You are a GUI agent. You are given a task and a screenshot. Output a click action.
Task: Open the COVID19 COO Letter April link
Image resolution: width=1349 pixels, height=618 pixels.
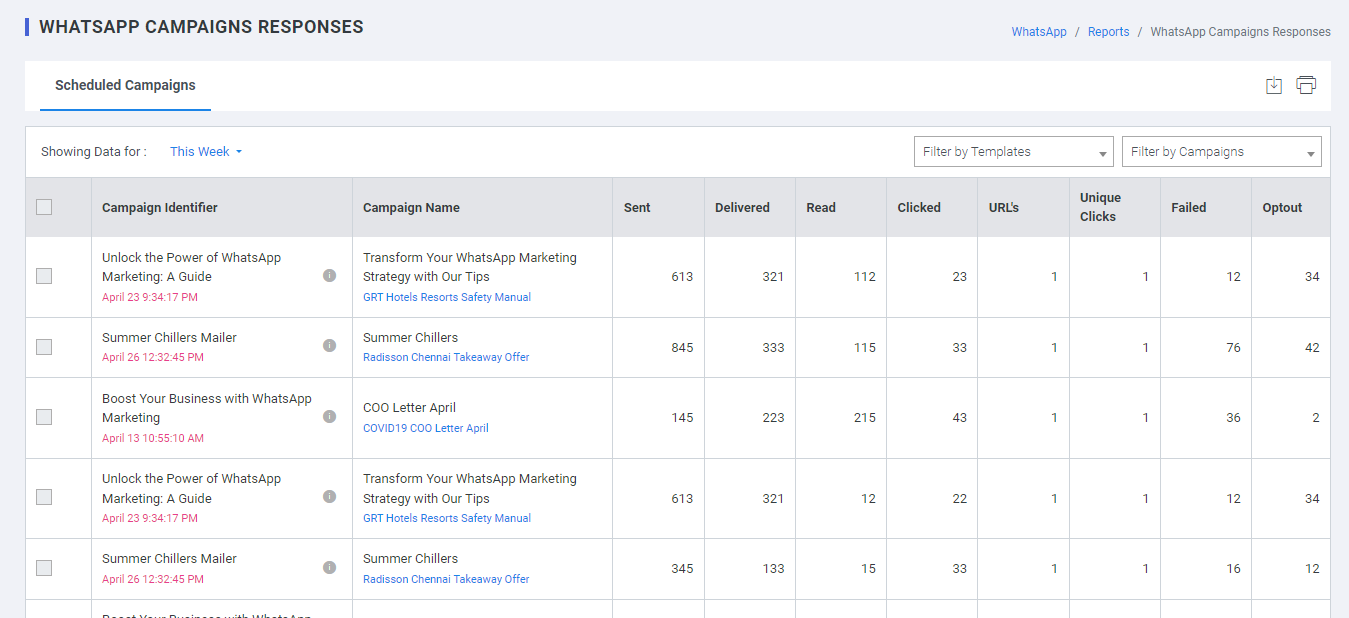pyautogui.click(x=426, y=428)
